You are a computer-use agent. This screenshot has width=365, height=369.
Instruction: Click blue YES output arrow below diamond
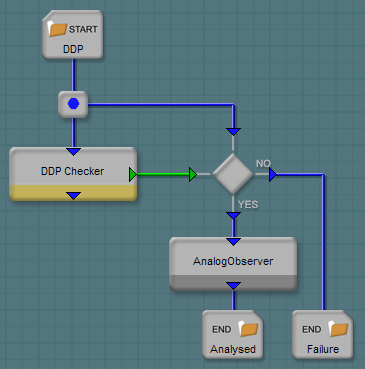[x=233, y=216]
